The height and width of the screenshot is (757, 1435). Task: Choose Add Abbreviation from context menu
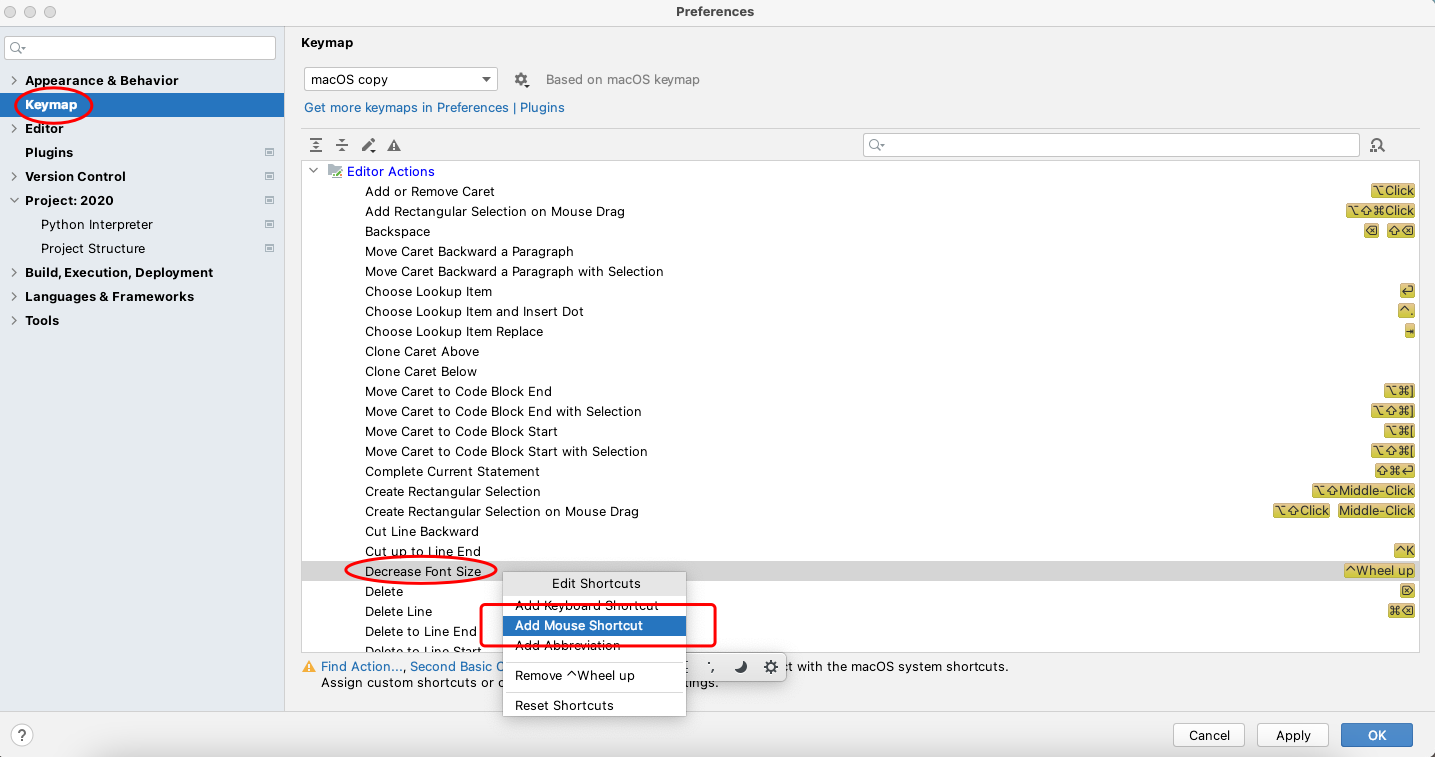click(x=594, y=645)
